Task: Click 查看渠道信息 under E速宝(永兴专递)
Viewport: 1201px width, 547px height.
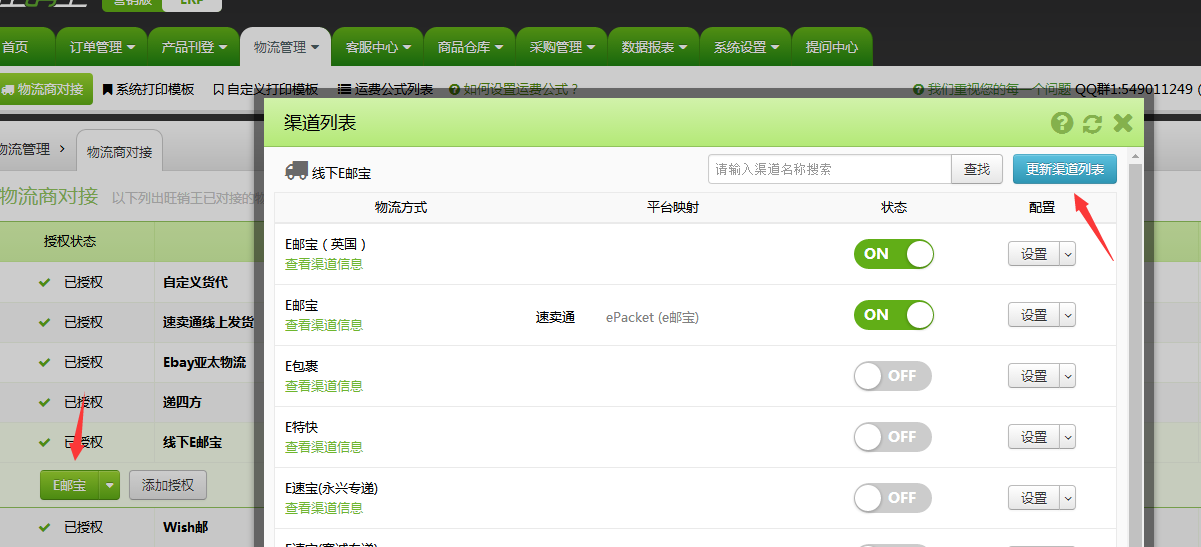Action: (x=324, y=508)
